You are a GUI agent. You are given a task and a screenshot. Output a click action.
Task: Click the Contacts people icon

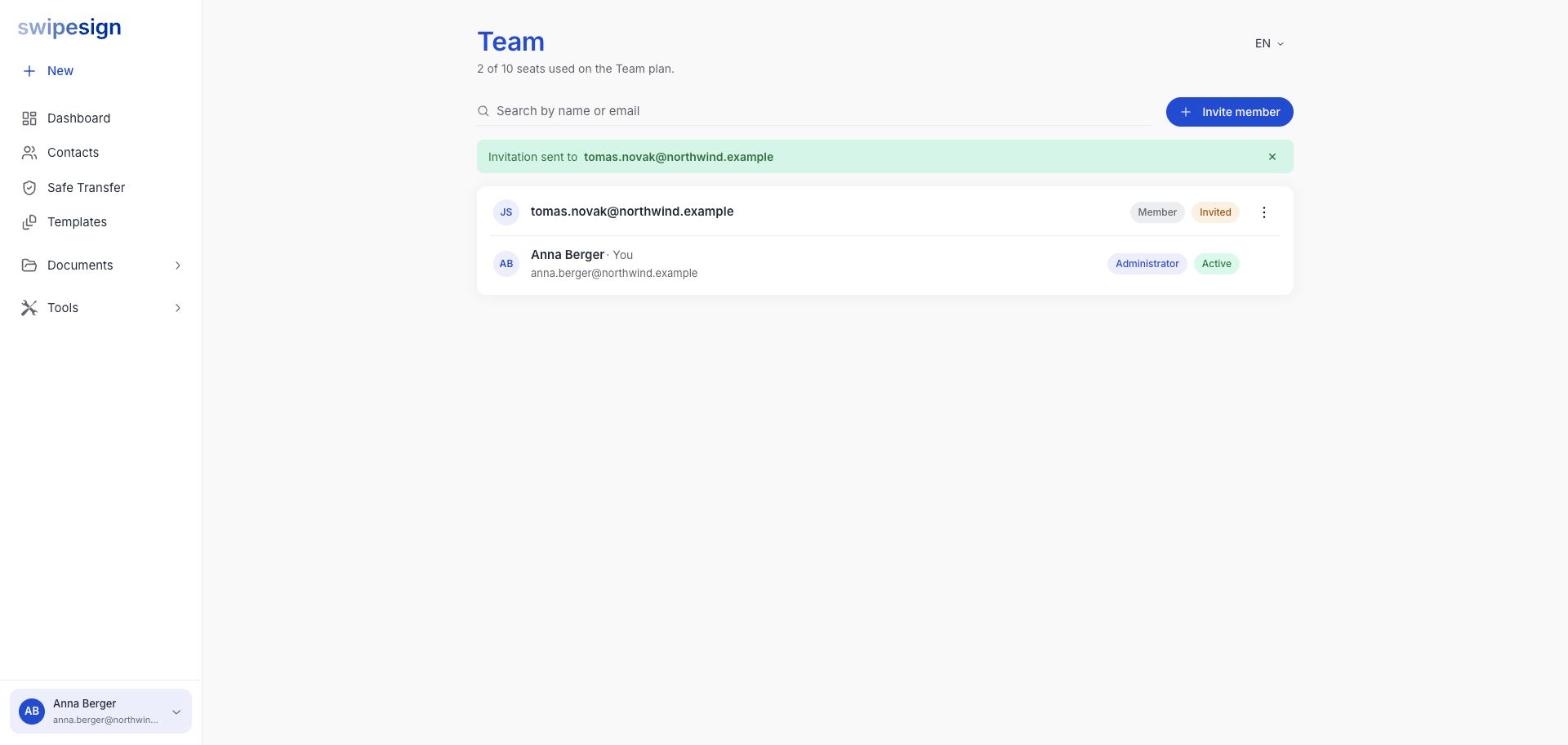[29, 153]
